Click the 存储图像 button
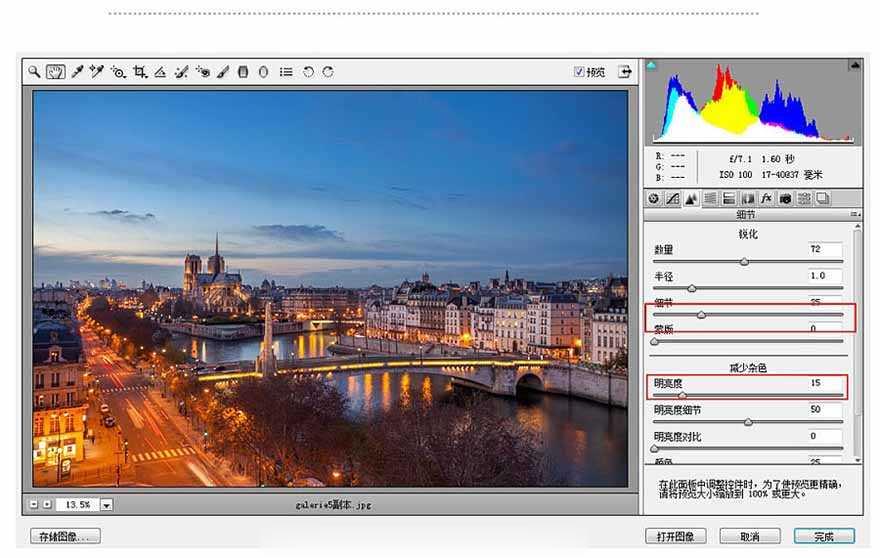The image size is (880, 558). 66,537
